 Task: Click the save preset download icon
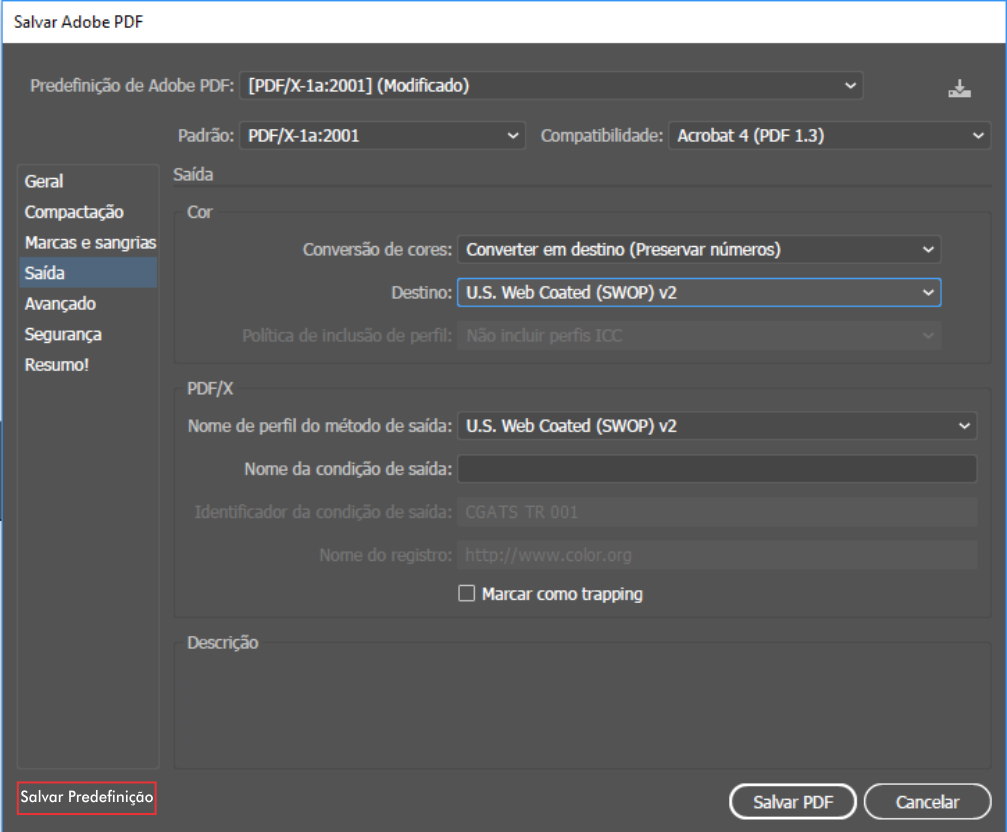click(x=959, y=88)
